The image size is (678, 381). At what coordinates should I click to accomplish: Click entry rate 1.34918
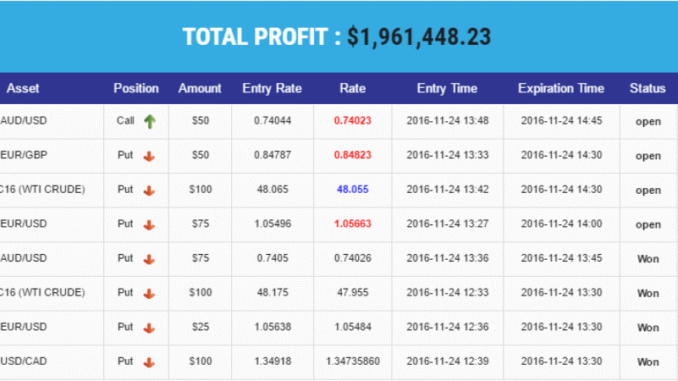click(x=272, y=361)
